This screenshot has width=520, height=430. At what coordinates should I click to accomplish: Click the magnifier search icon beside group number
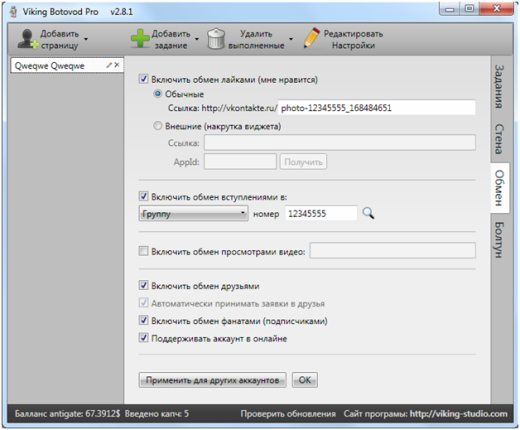[x=368, y=213]
